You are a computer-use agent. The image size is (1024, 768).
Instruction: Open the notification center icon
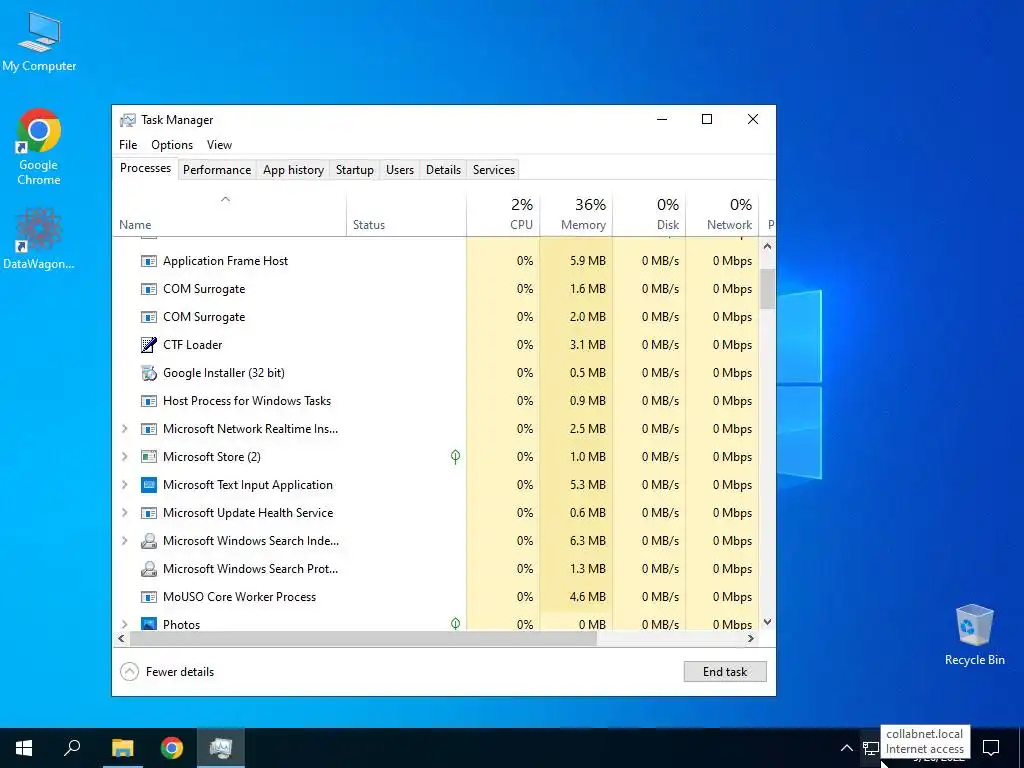991,748
